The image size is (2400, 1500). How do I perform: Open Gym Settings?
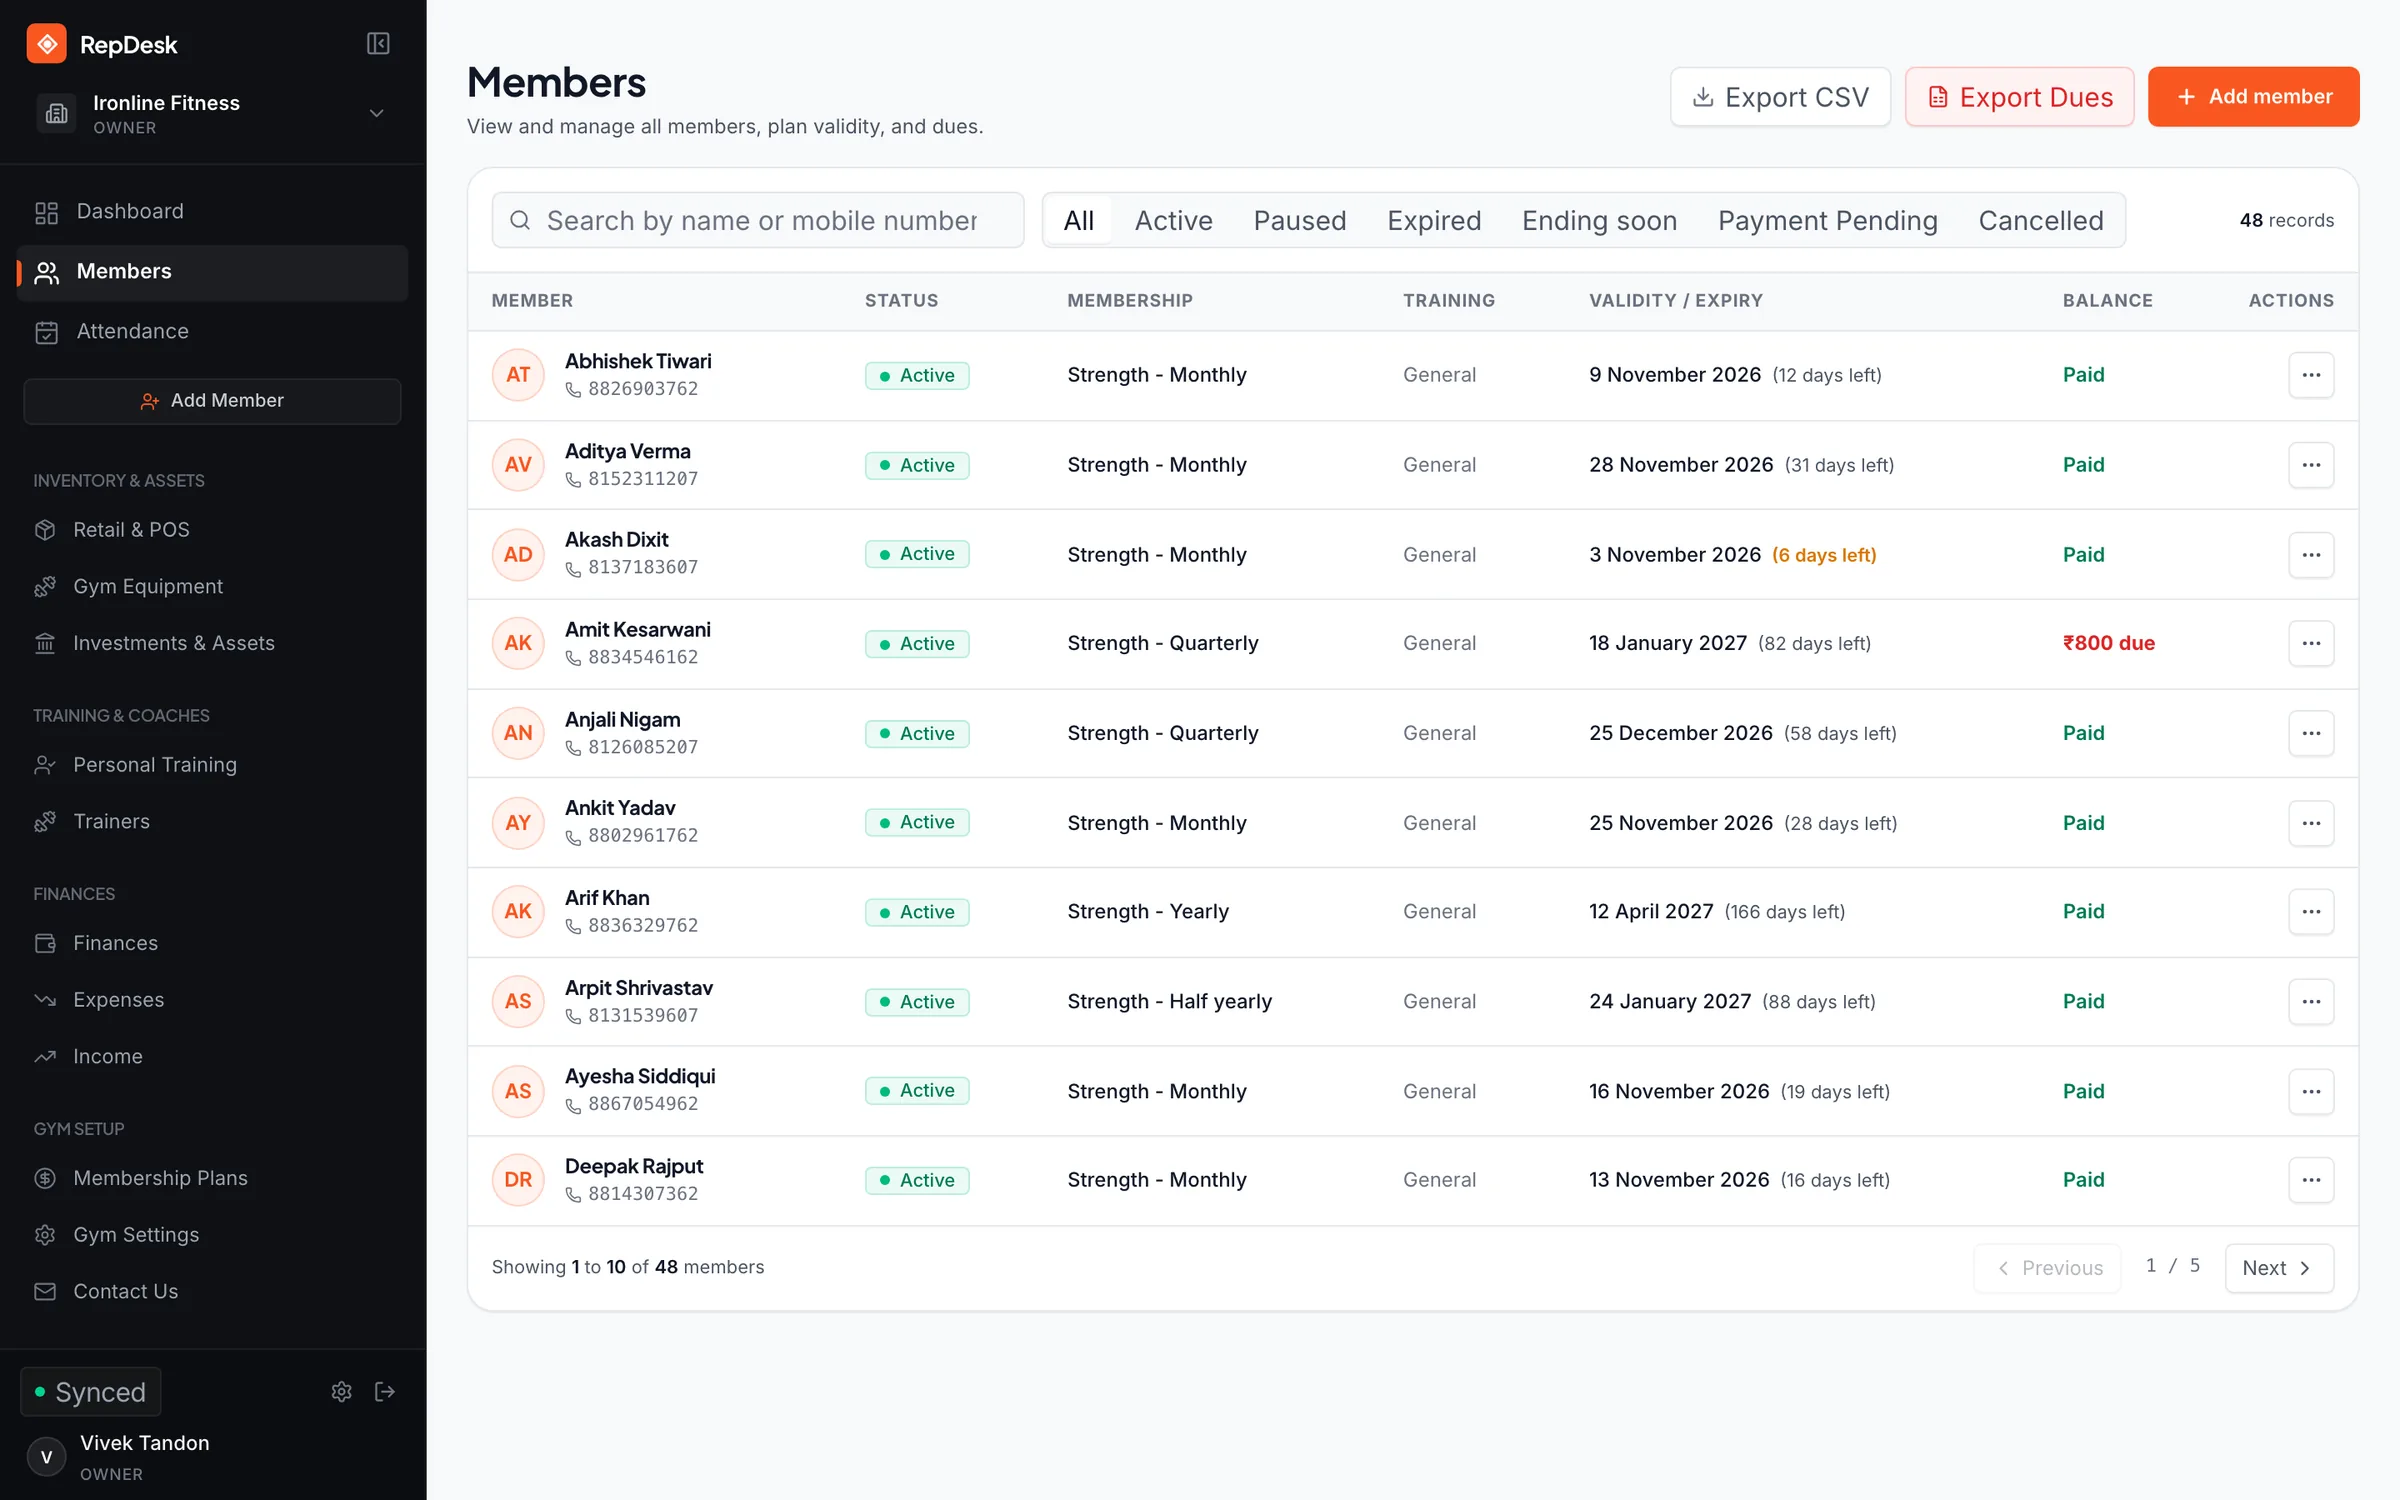[212, 1236]
